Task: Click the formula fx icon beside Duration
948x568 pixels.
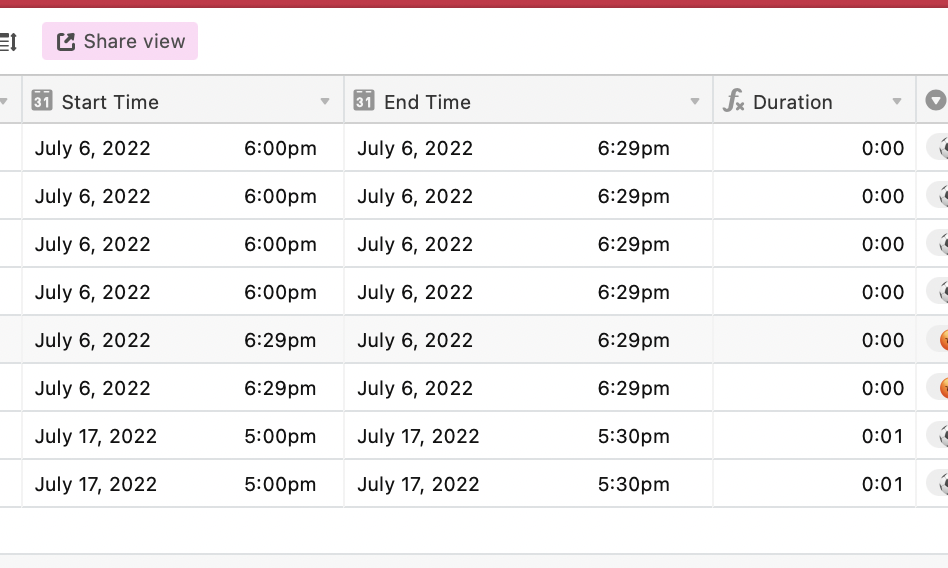Action: pyautogui.click(x=733, y=100)
